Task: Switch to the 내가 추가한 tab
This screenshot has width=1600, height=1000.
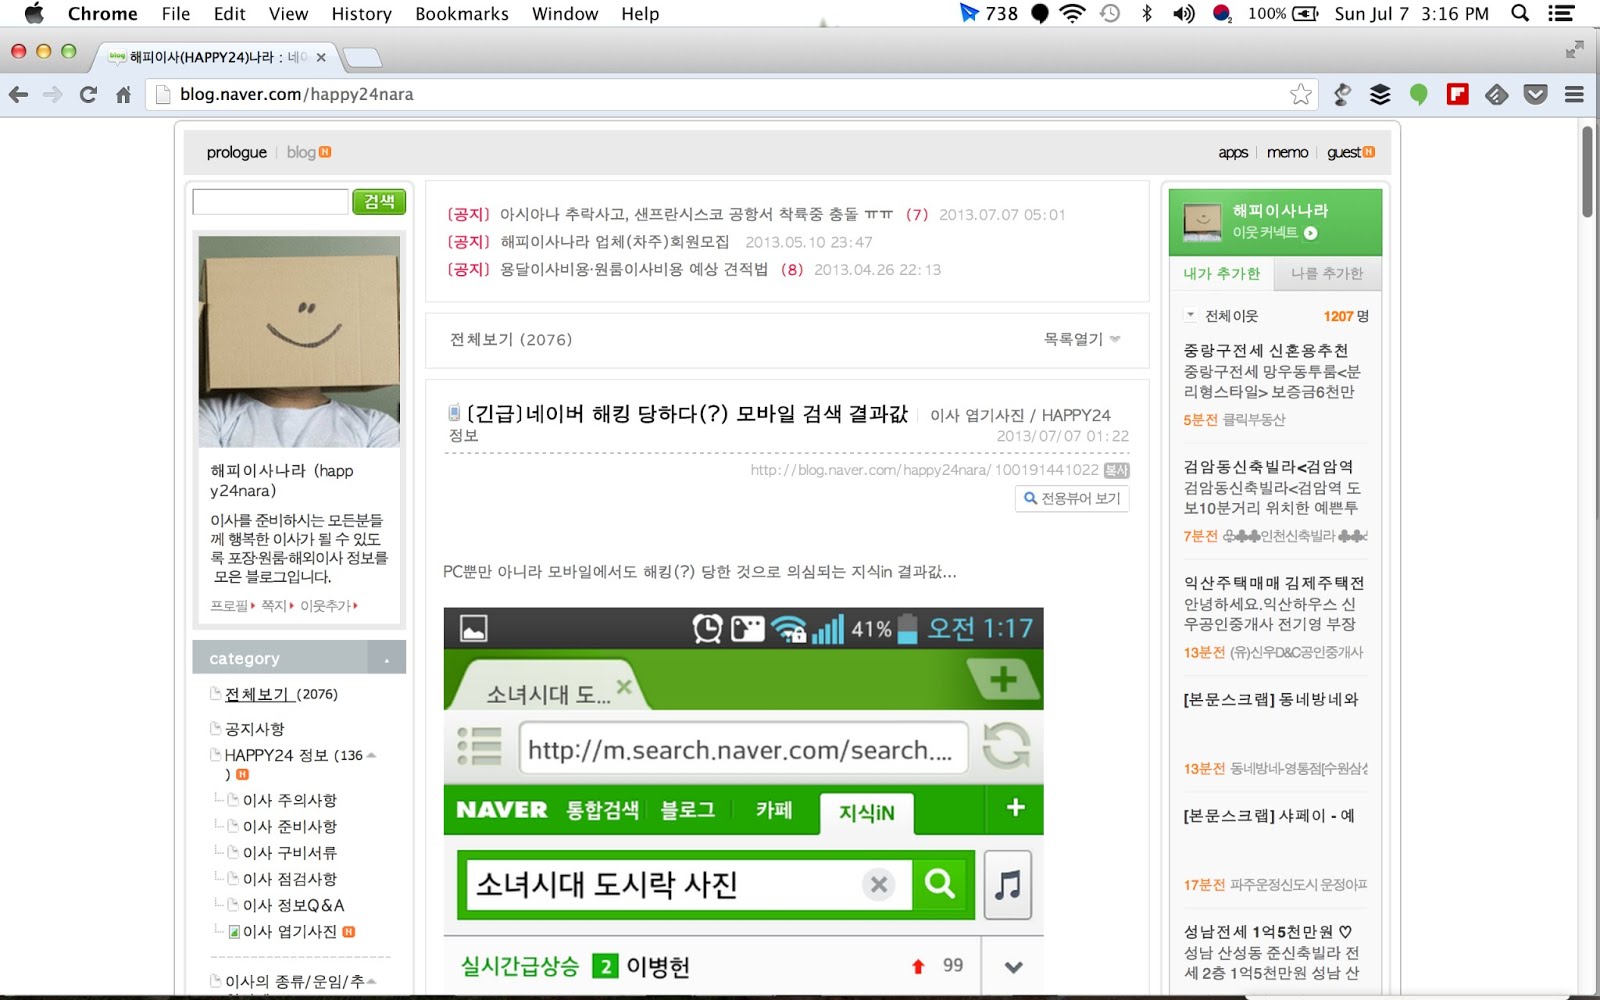Action: point(1222,273)
